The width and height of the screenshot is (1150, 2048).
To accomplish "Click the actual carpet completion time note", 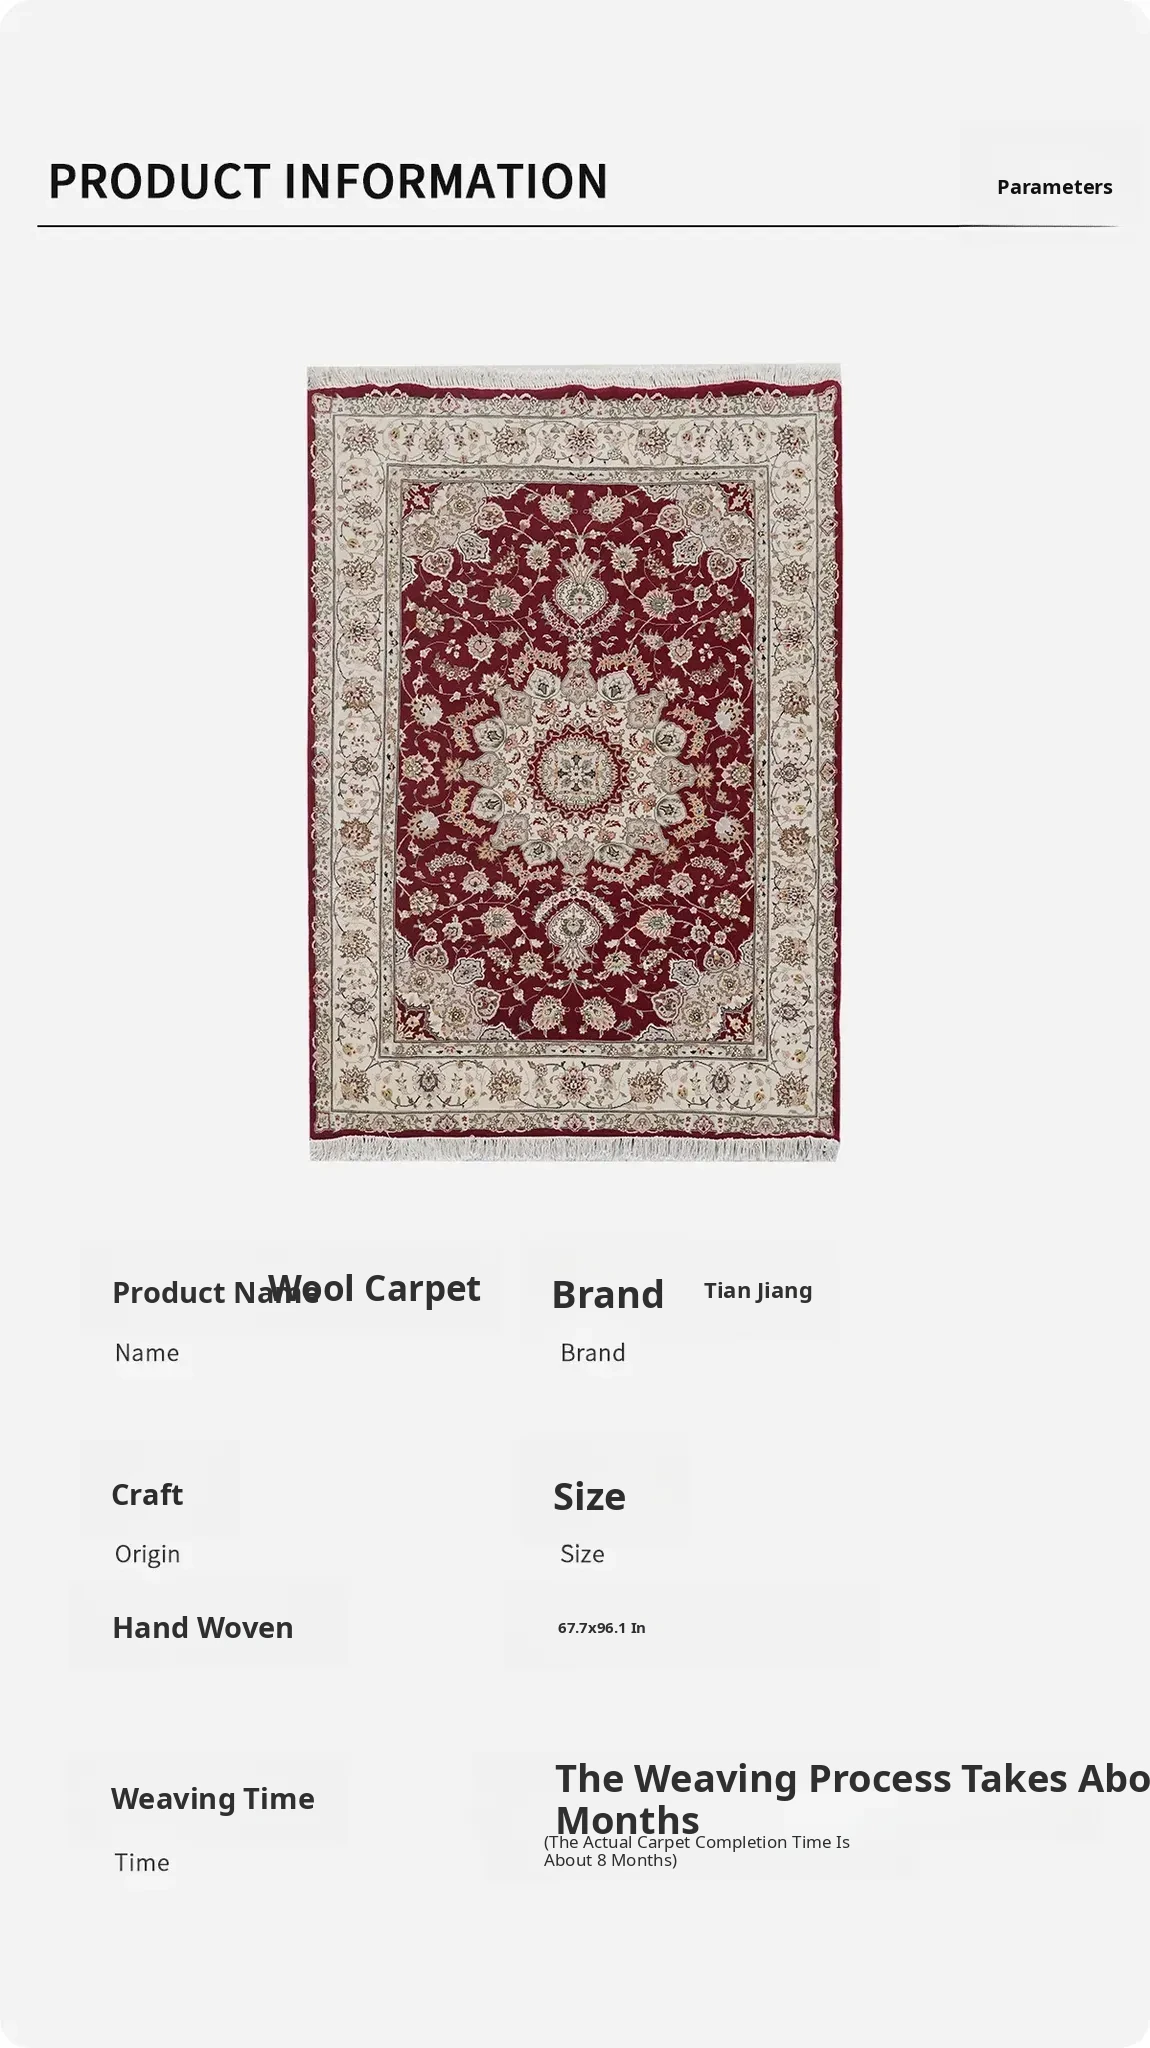I will point(697,1851).
